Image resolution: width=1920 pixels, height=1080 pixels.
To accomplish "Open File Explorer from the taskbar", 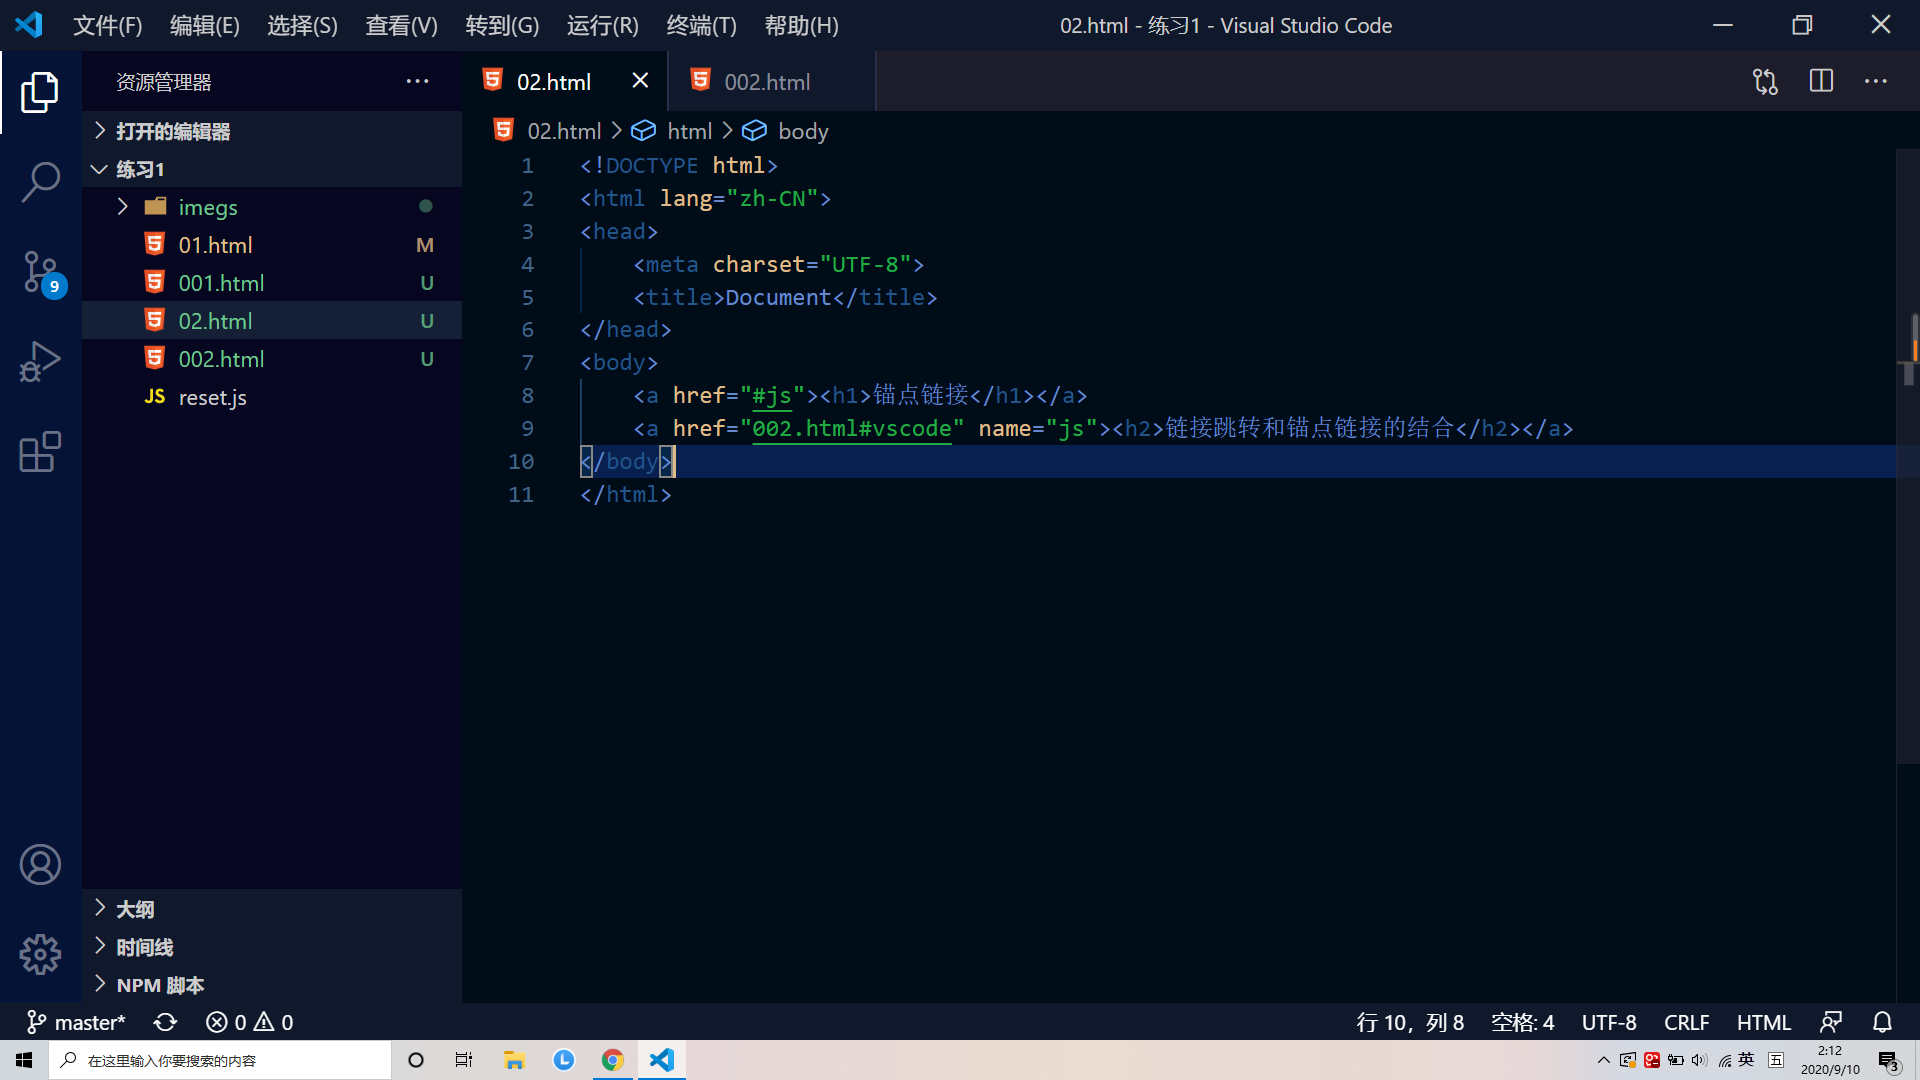I will tap(514, 1060).
